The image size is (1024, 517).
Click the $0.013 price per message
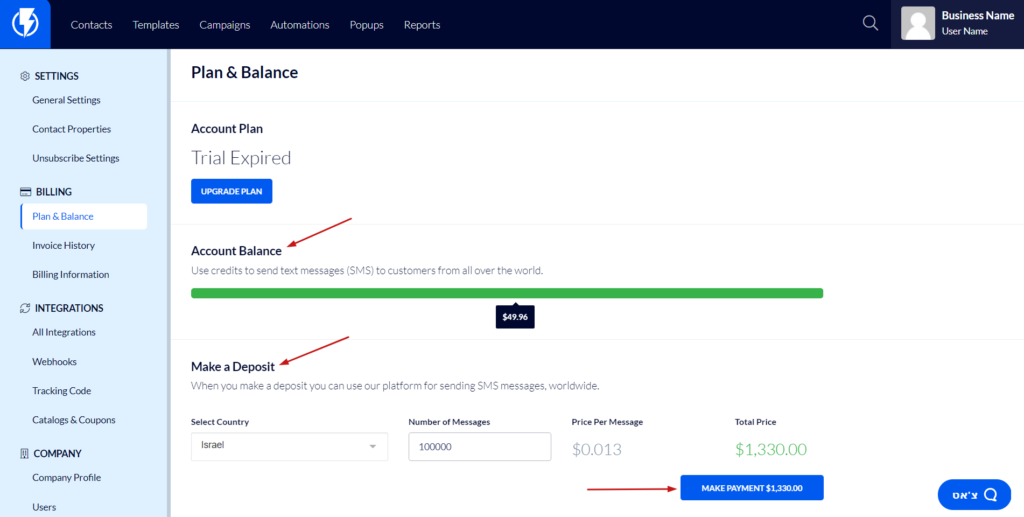click(x=597, y=450)
